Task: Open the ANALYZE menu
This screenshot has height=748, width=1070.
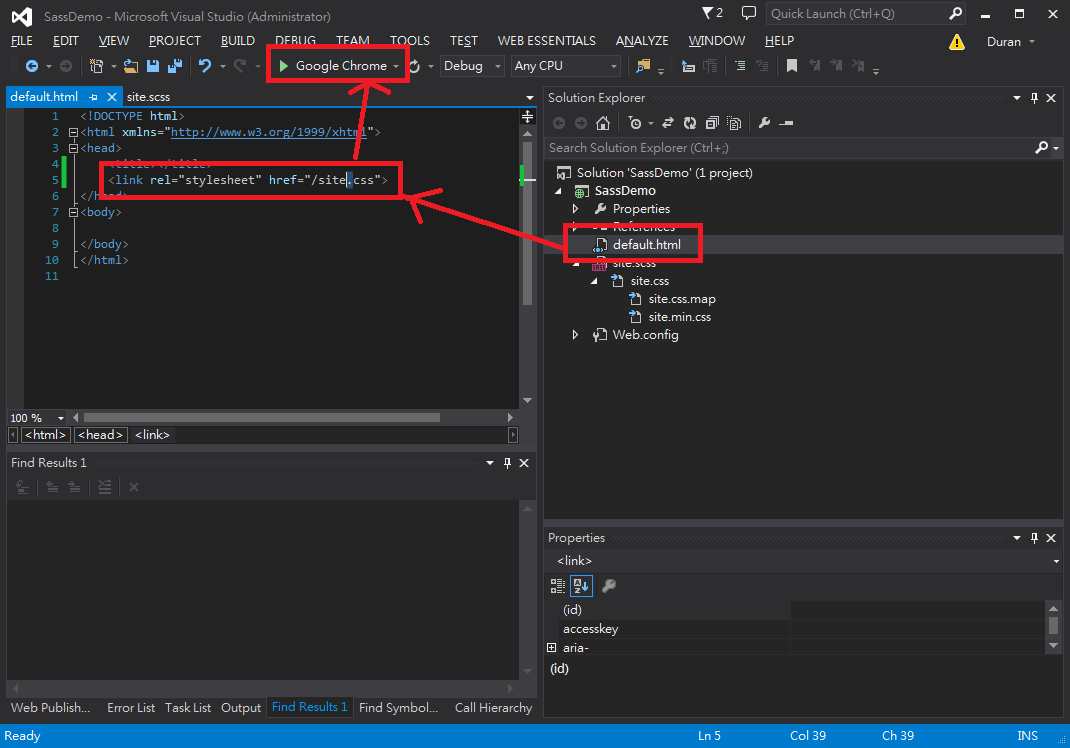Action: tap(642, 41)
